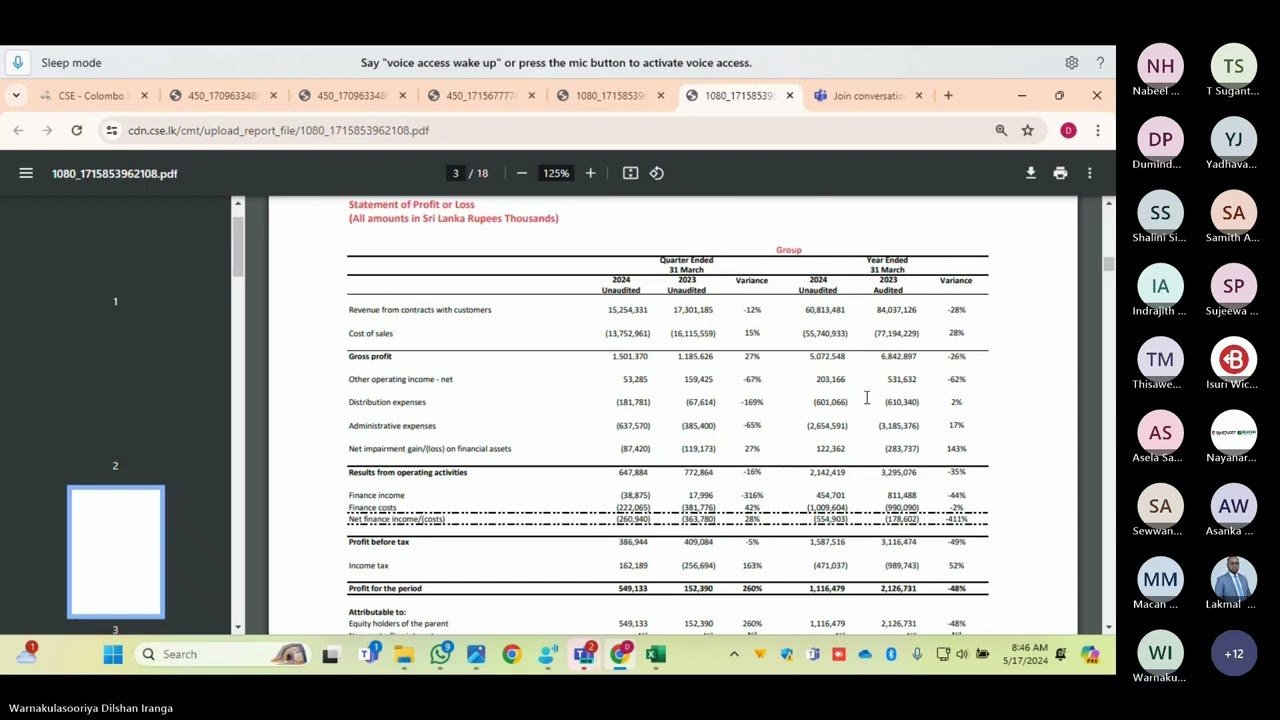Select the page 3 thumbnail
The width and height of the screenshot is (1280, 720).
115,551
